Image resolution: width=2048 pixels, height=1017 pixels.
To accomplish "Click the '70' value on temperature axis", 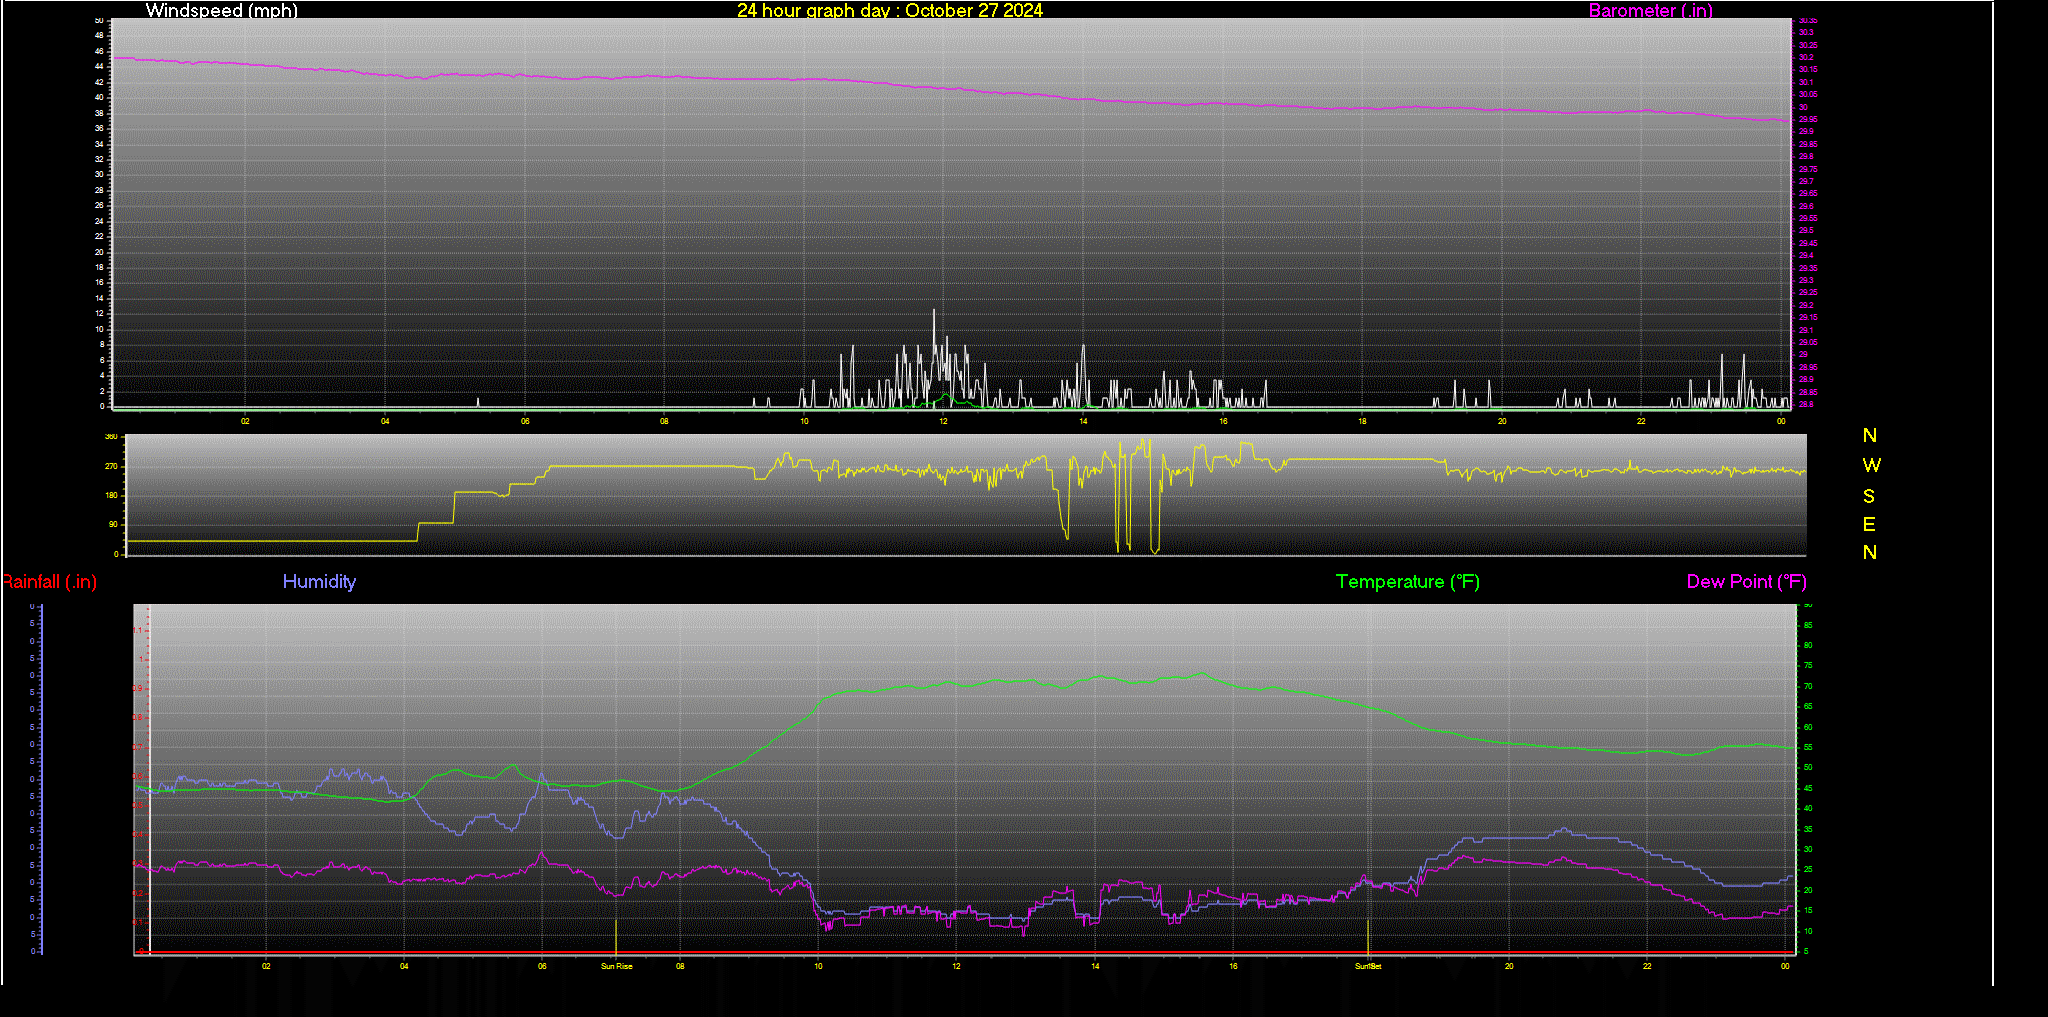I will click(1807, 687).
